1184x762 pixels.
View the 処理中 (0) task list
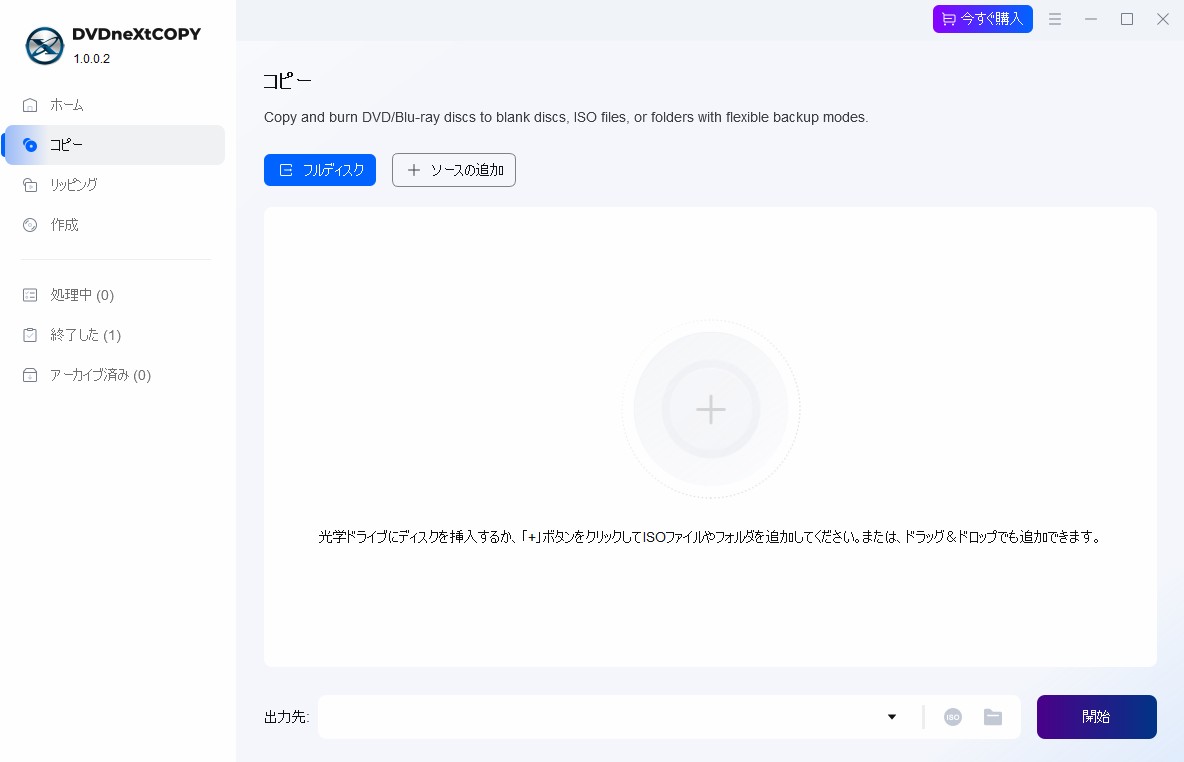[115, 295]
